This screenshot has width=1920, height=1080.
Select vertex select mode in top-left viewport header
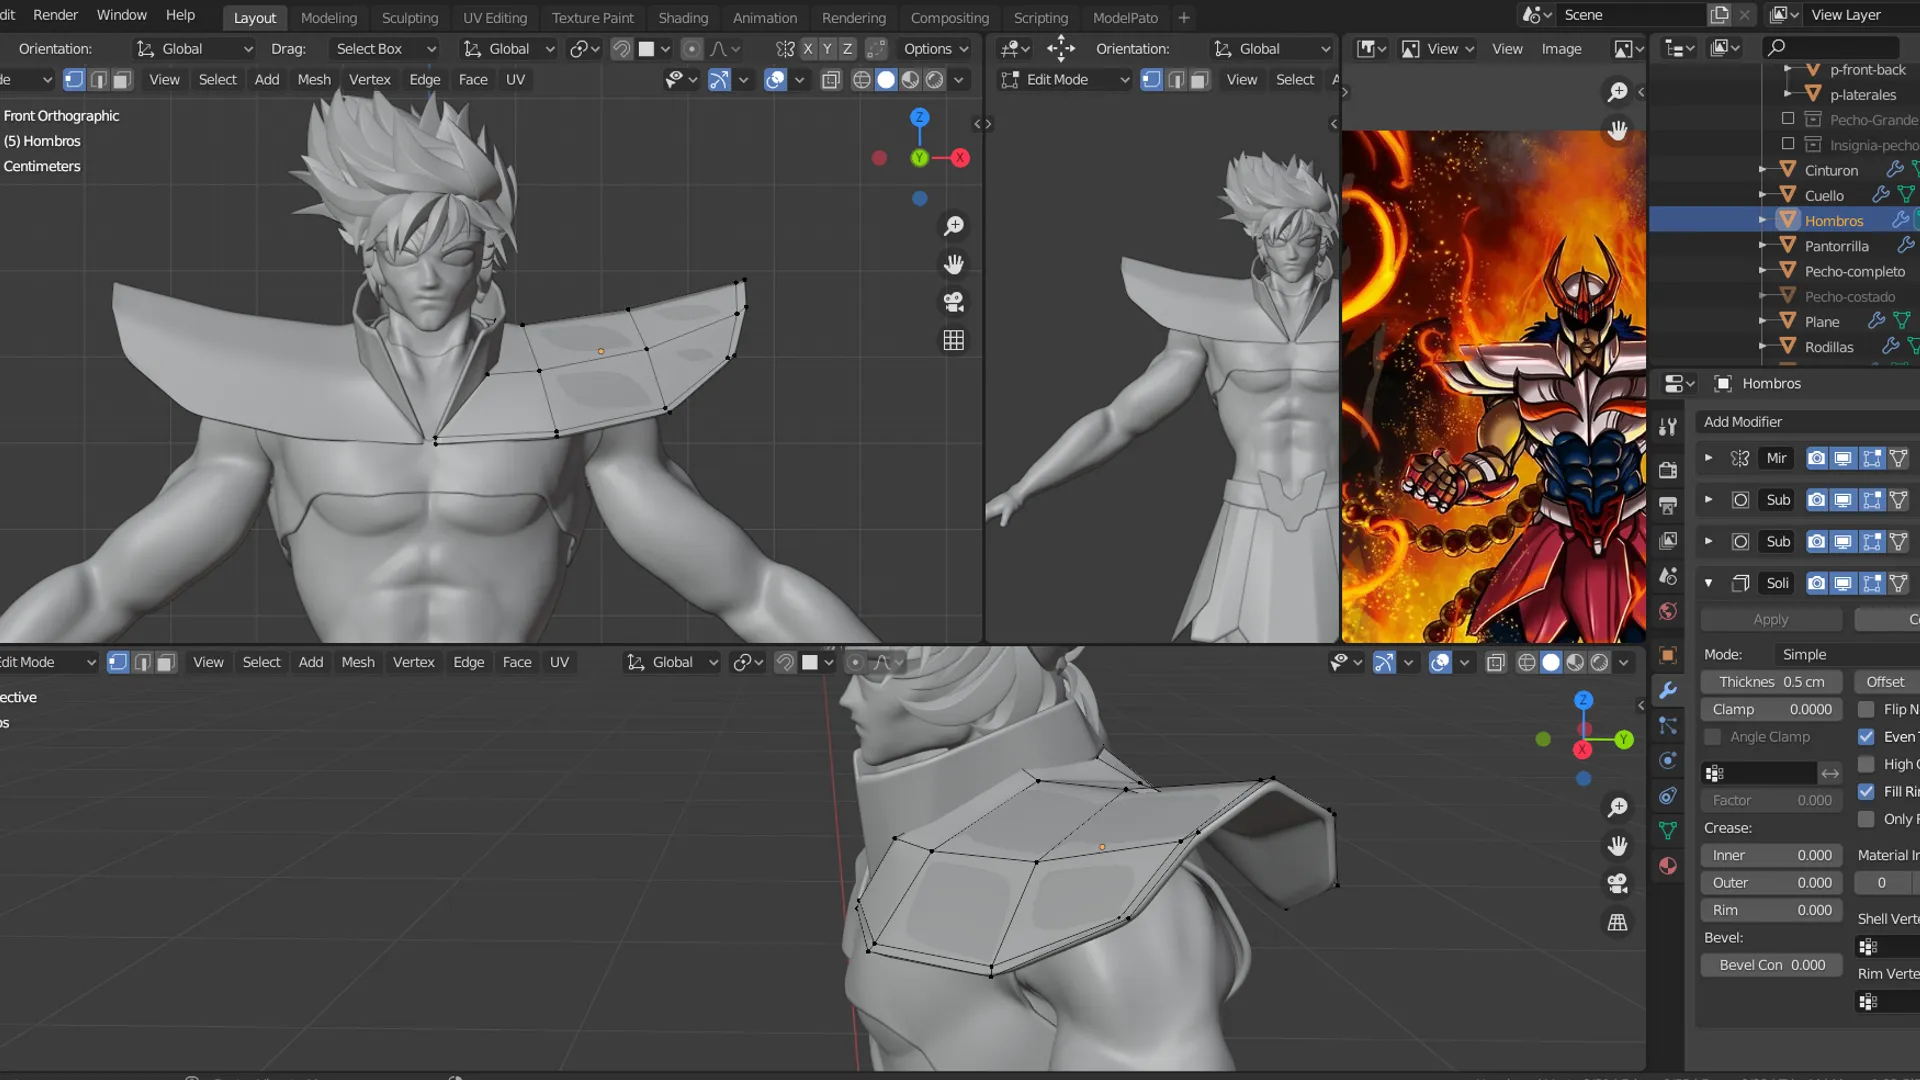(74, 80)
